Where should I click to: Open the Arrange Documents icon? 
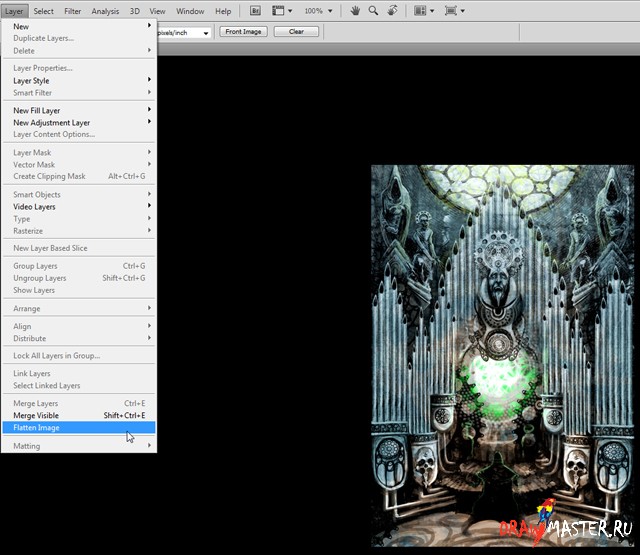click(x=420, y=11)
